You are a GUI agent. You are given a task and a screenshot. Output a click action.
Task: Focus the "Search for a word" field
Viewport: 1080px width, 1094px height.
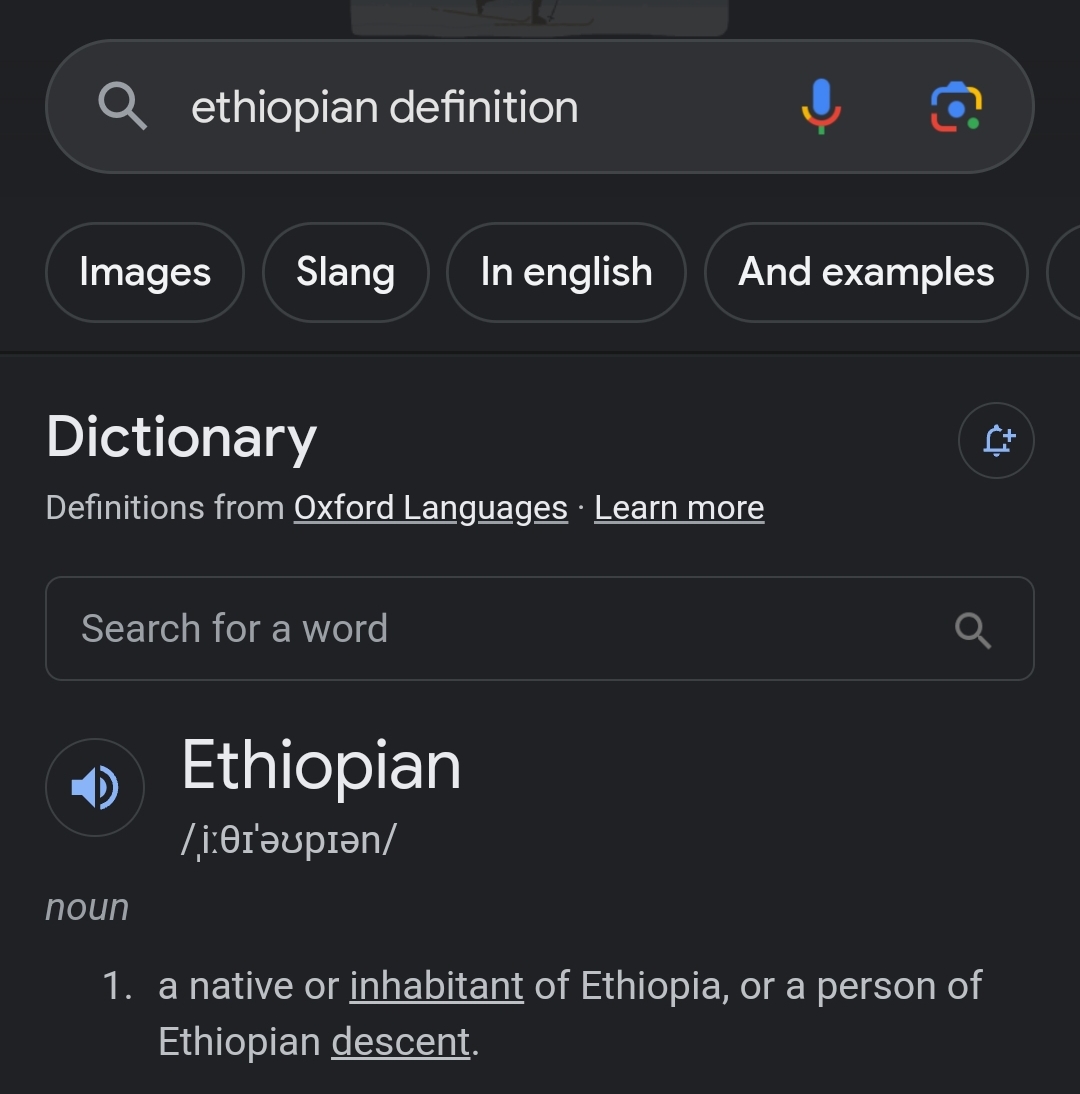click(x=480, y=629)
